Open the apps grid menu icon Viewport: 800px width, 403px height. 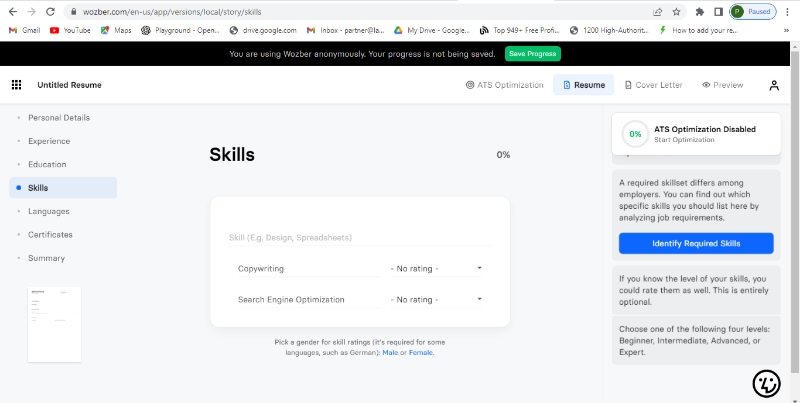[x=16, y=85]
